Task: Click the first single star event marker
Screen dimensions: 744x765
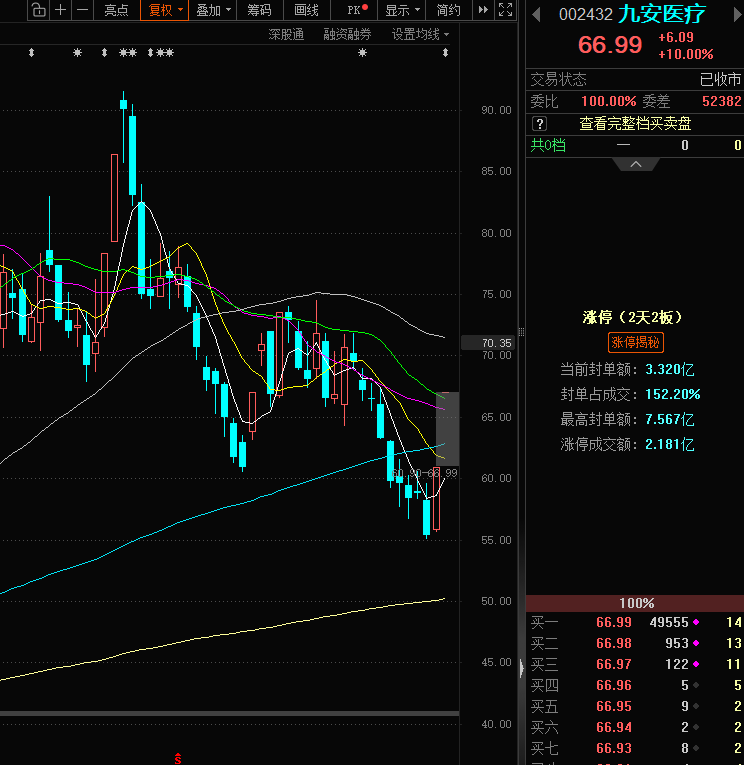Action: point(78,52)
